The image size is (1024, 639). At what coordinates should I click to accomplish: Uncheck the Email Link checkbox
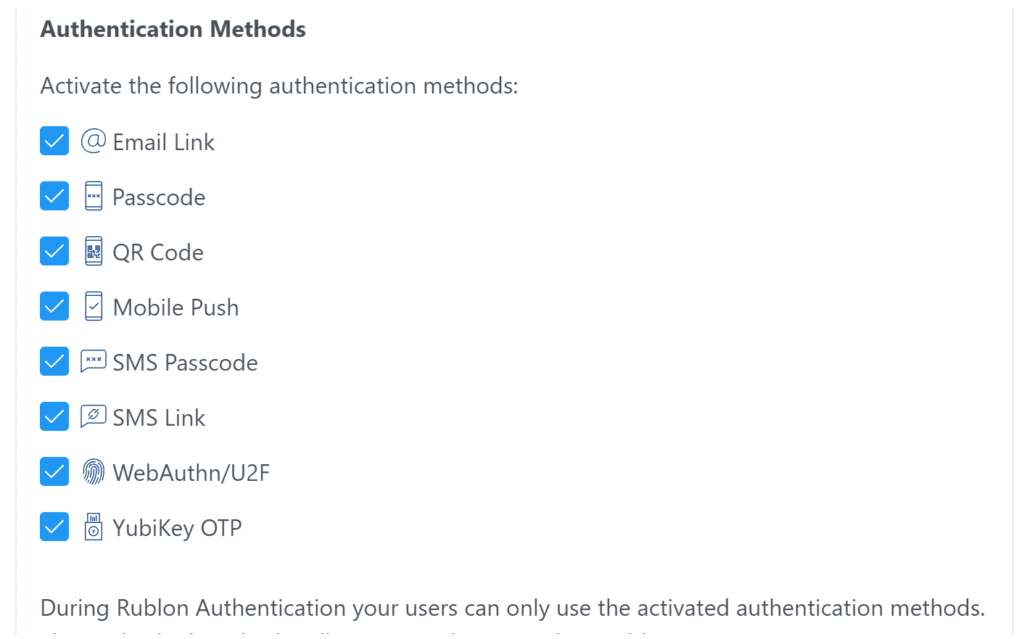point(54,142)
